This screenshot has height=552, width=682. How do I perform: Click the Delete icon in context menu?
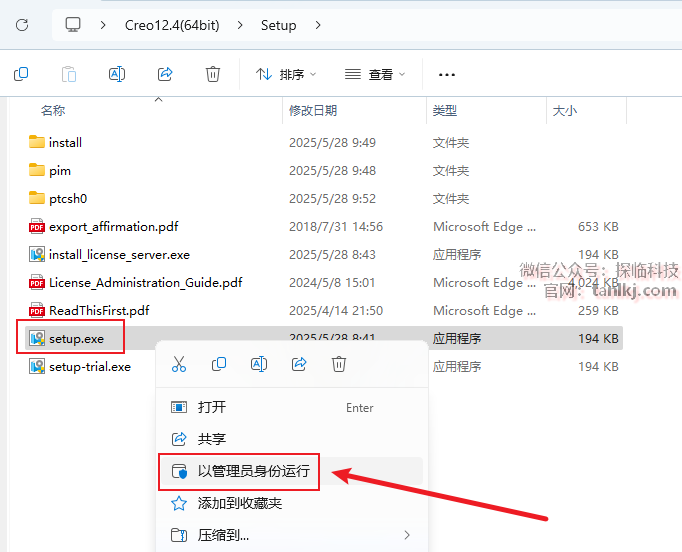tap(339, 364)
